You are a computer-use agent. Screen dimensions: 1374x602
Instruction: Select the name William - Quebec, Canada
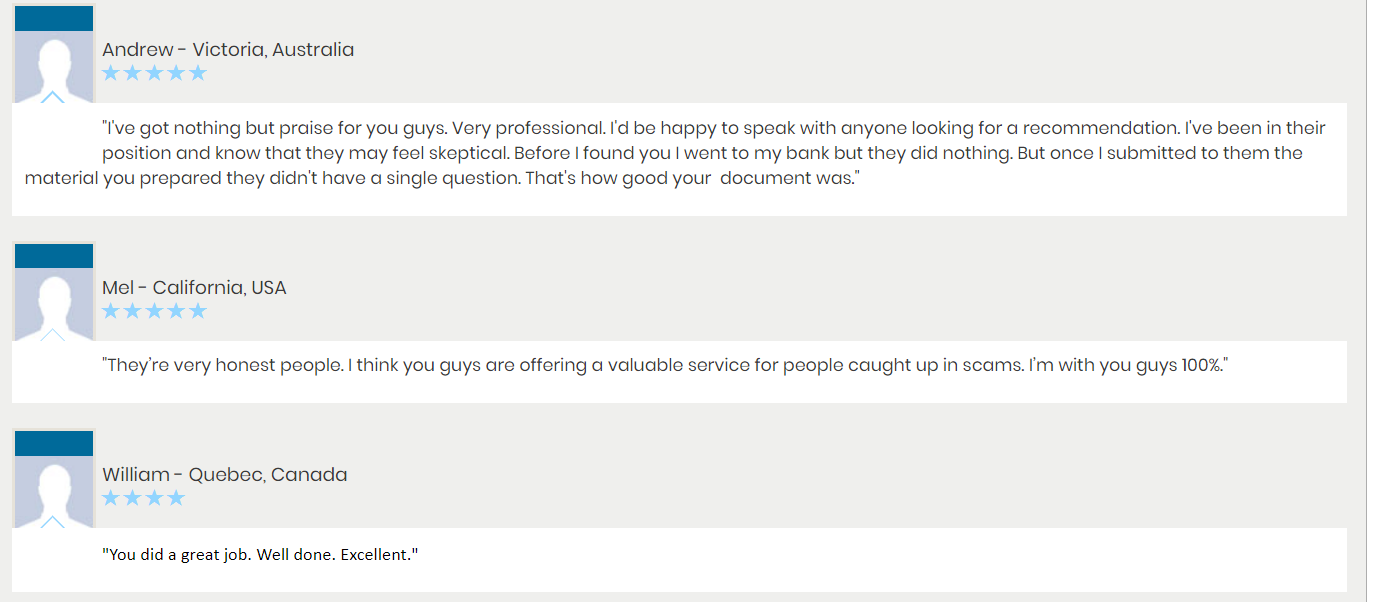point(225,474)
